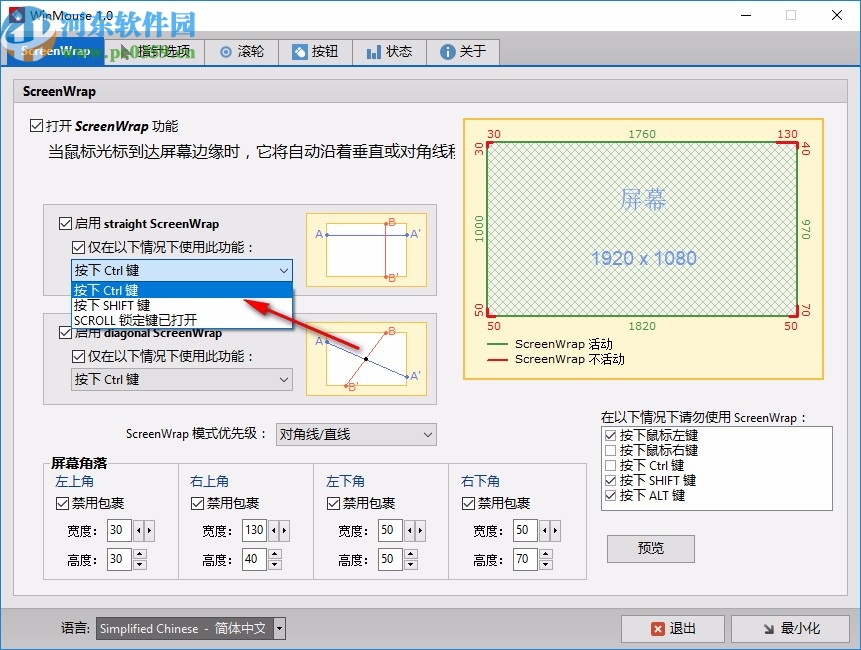
Task: Toggle 右上角 禁用包裹 checkbox
Action: click(197, 503)
